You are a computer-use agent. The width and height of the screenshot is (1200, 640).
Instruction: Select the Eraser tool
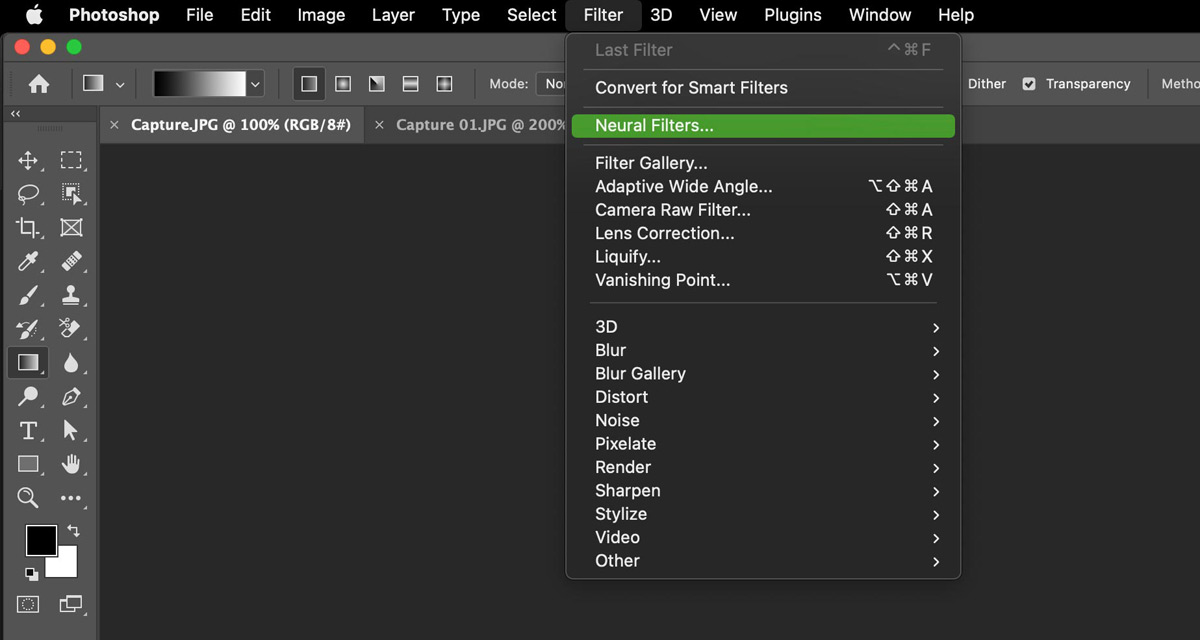[x=71, y=329]
